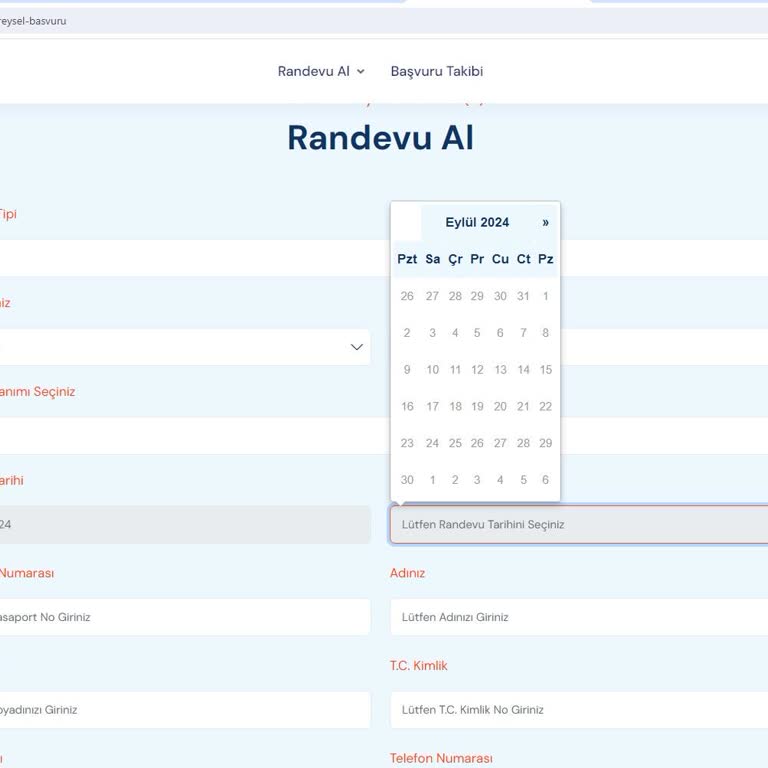Pick day 15 in the calendar
The width and height of the screenshot is (768, 768).
click(x=545, y=369)
